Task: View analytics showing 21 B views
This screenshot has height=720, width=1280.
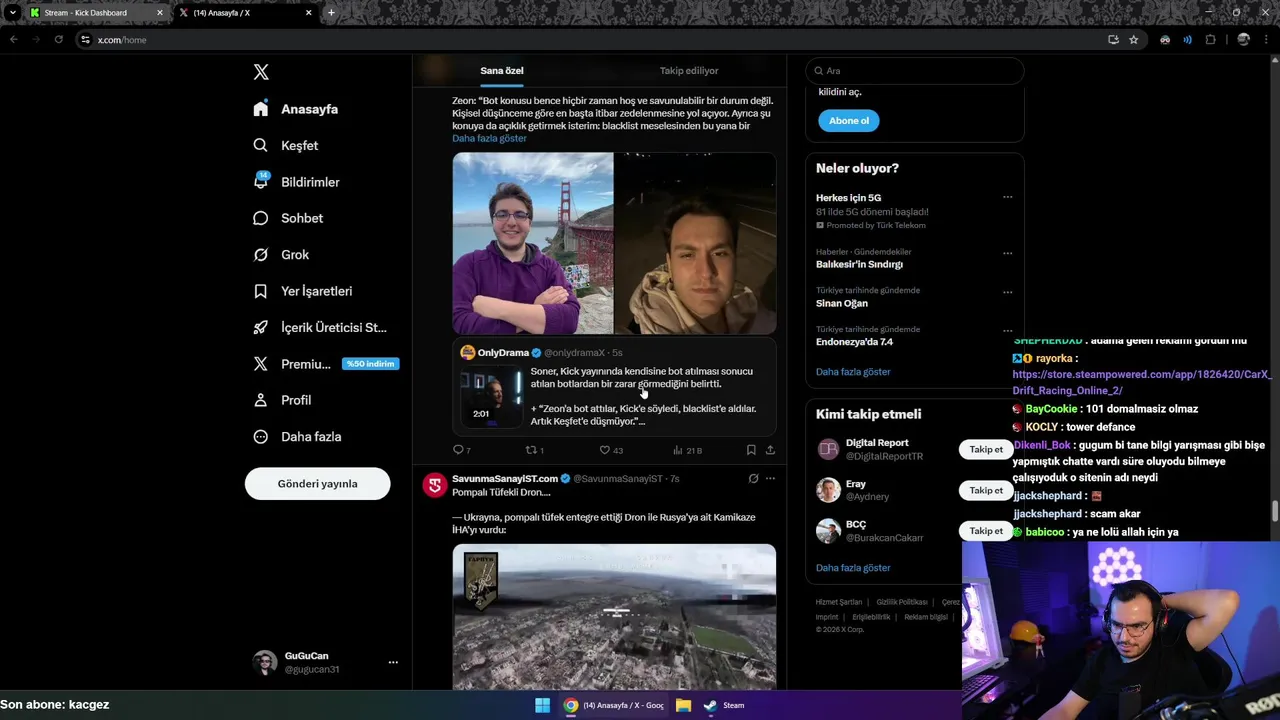Action: [687, 450]
